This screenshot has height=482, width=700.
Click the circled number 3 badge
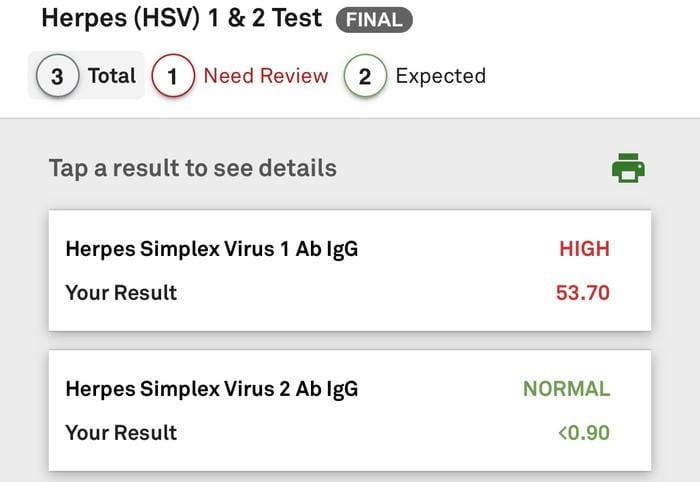pos(58,76)
